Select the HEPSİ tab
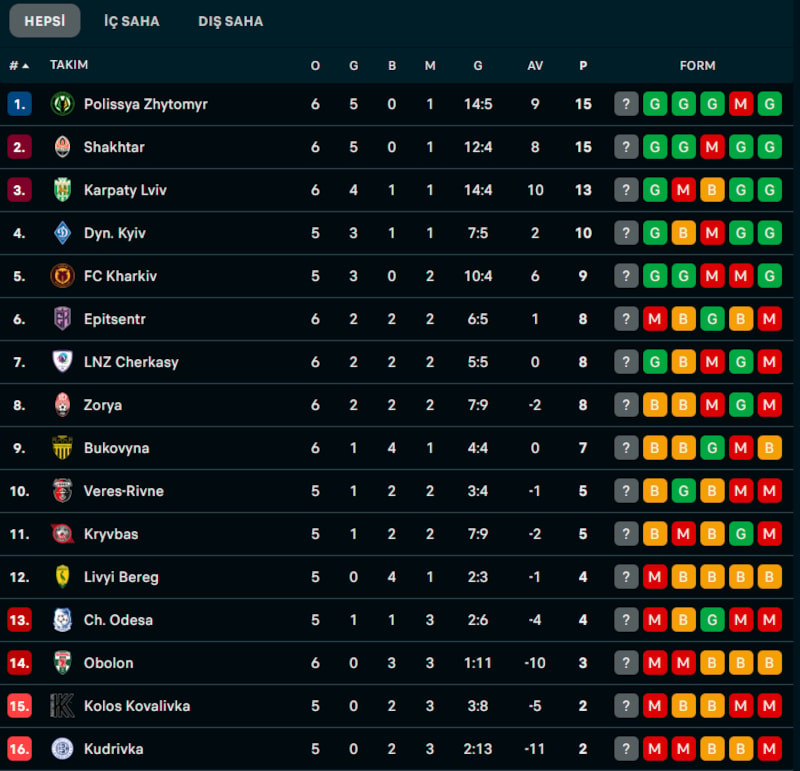The image size is (800, 771). pyautogui.click(x=45, y=21)
